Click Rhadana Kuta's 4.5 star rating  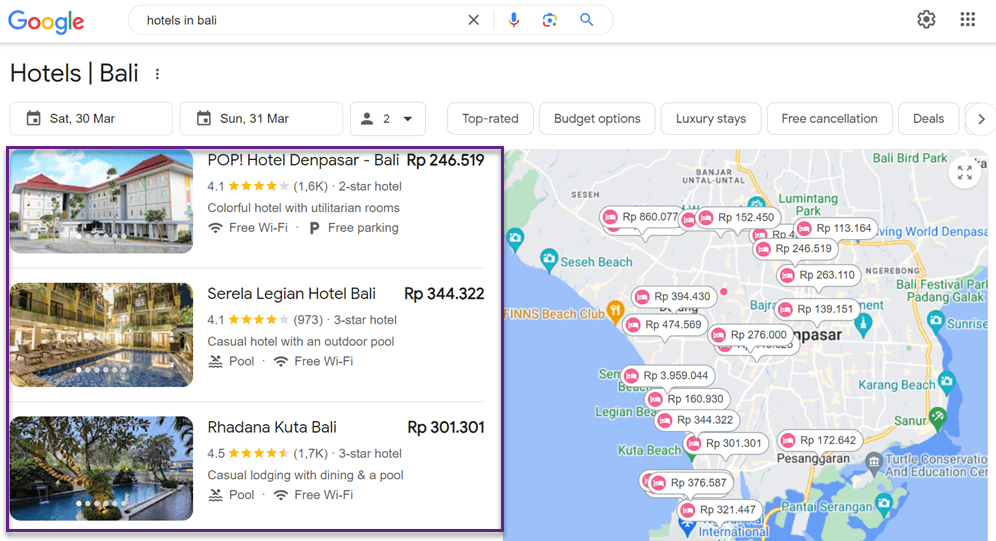[x=248, y=453]
